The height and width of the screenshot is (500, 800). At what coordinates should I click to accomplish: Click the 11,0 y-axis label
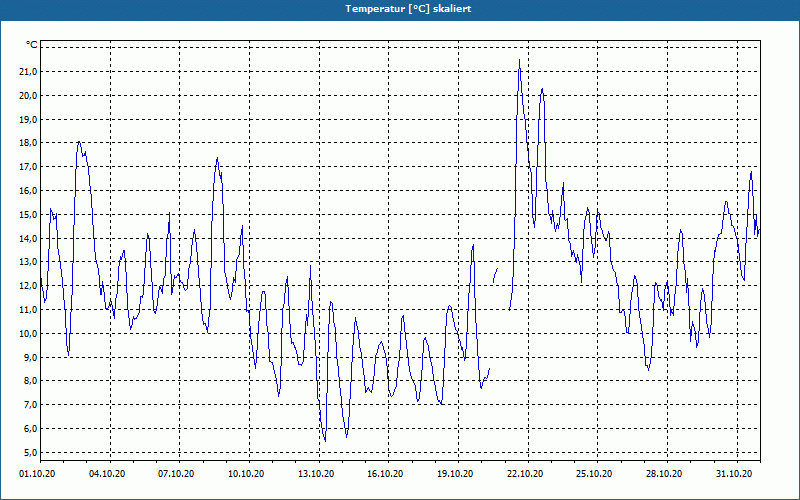tap(28, 310)
